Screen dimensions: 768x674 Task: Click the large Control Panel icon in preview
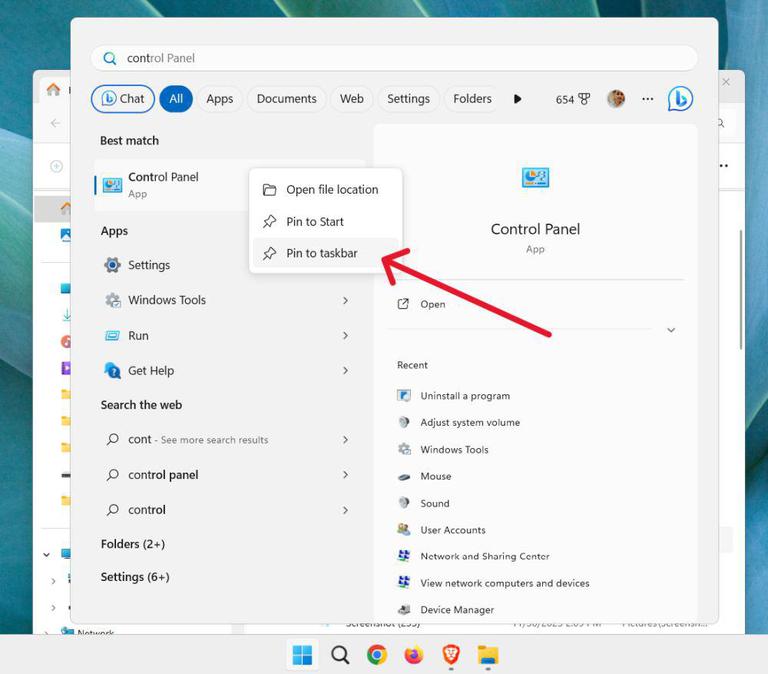[535, 177]
